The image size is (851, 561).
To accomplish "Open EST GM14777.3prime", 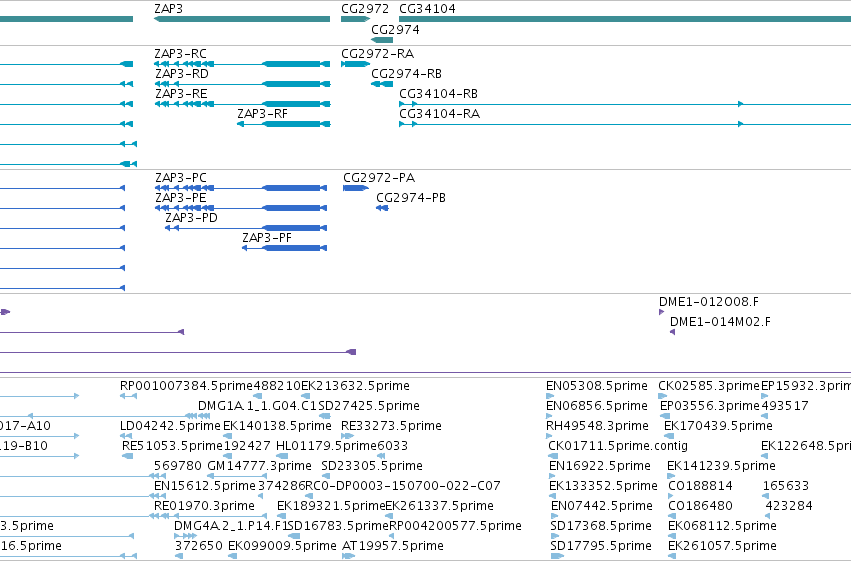I will tap(259, 467).
